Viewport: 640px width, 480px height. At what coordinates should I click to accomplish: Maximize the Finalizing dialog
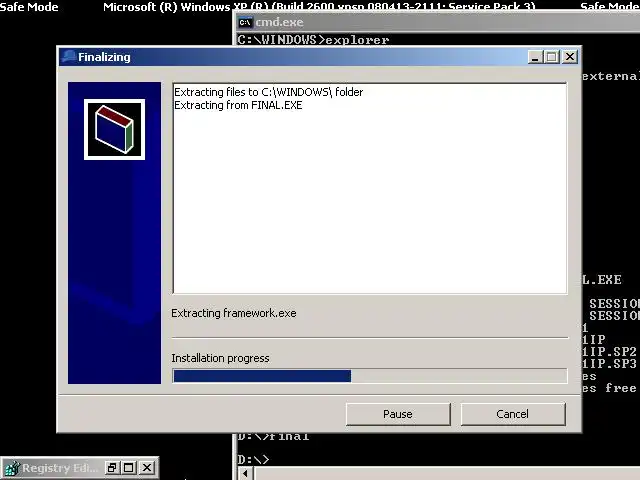tap(552, 57)
